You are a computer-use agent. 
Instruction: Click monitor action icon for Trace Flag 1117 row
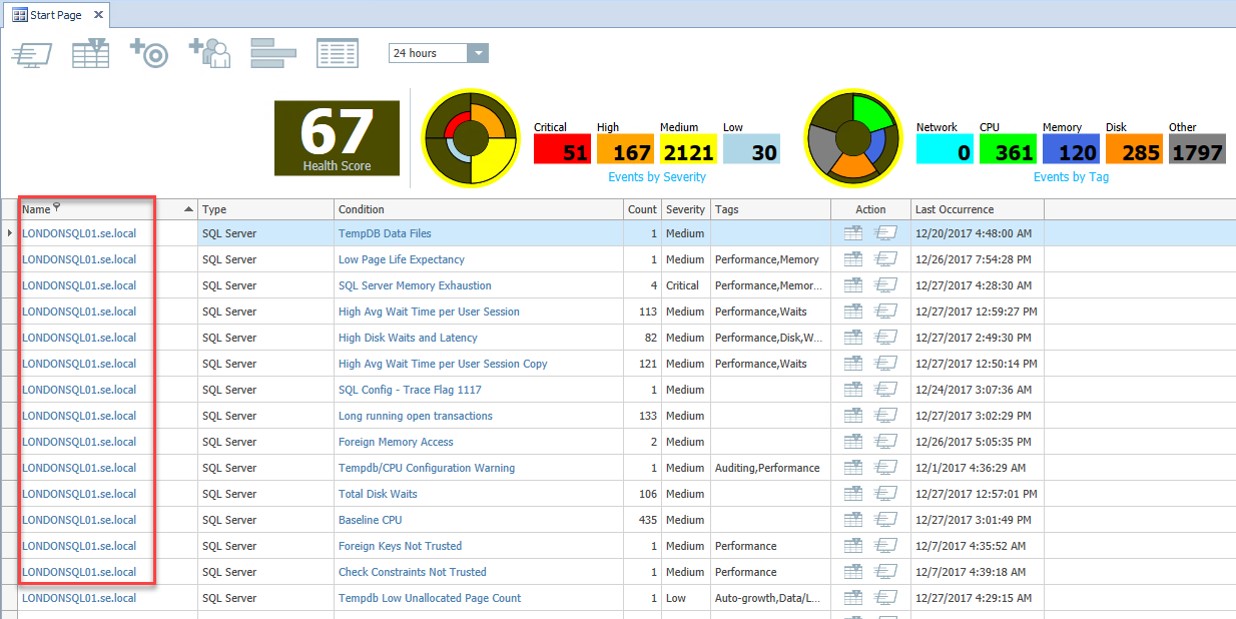(886, 389)
